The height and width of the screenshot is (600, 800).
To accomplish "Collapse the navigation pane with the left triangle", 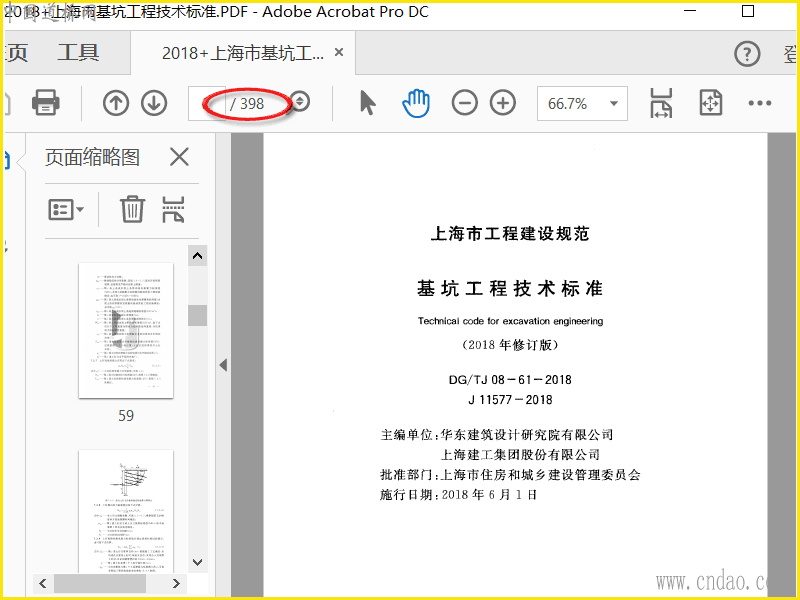I will tap(223, 365).
